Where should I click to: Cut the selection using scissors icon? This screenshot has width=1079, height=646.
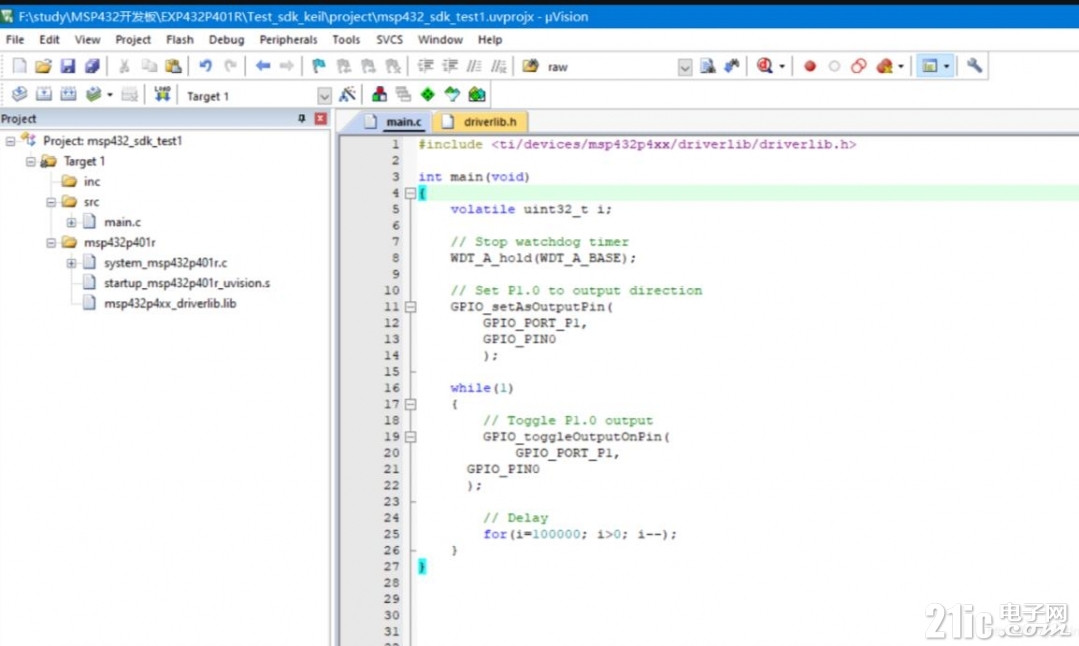coord(125,66)
